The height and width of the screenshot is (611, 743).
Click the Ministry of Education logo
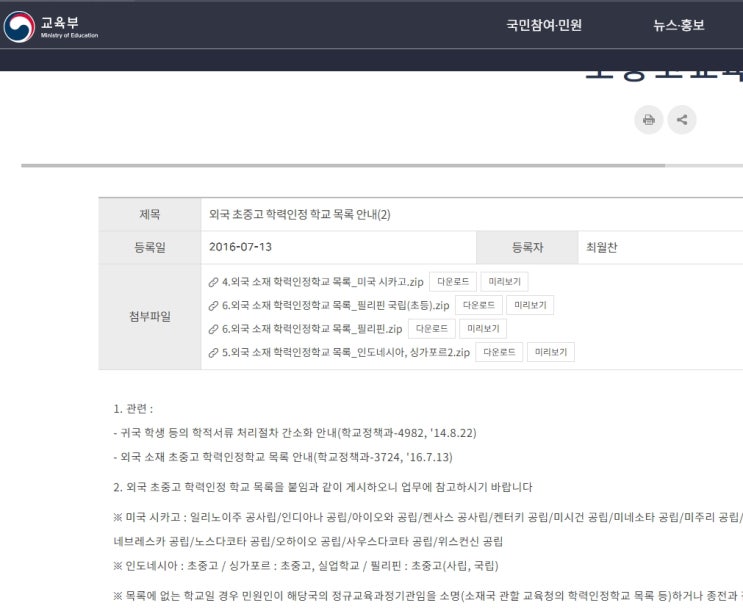click(x=51, y=27)
